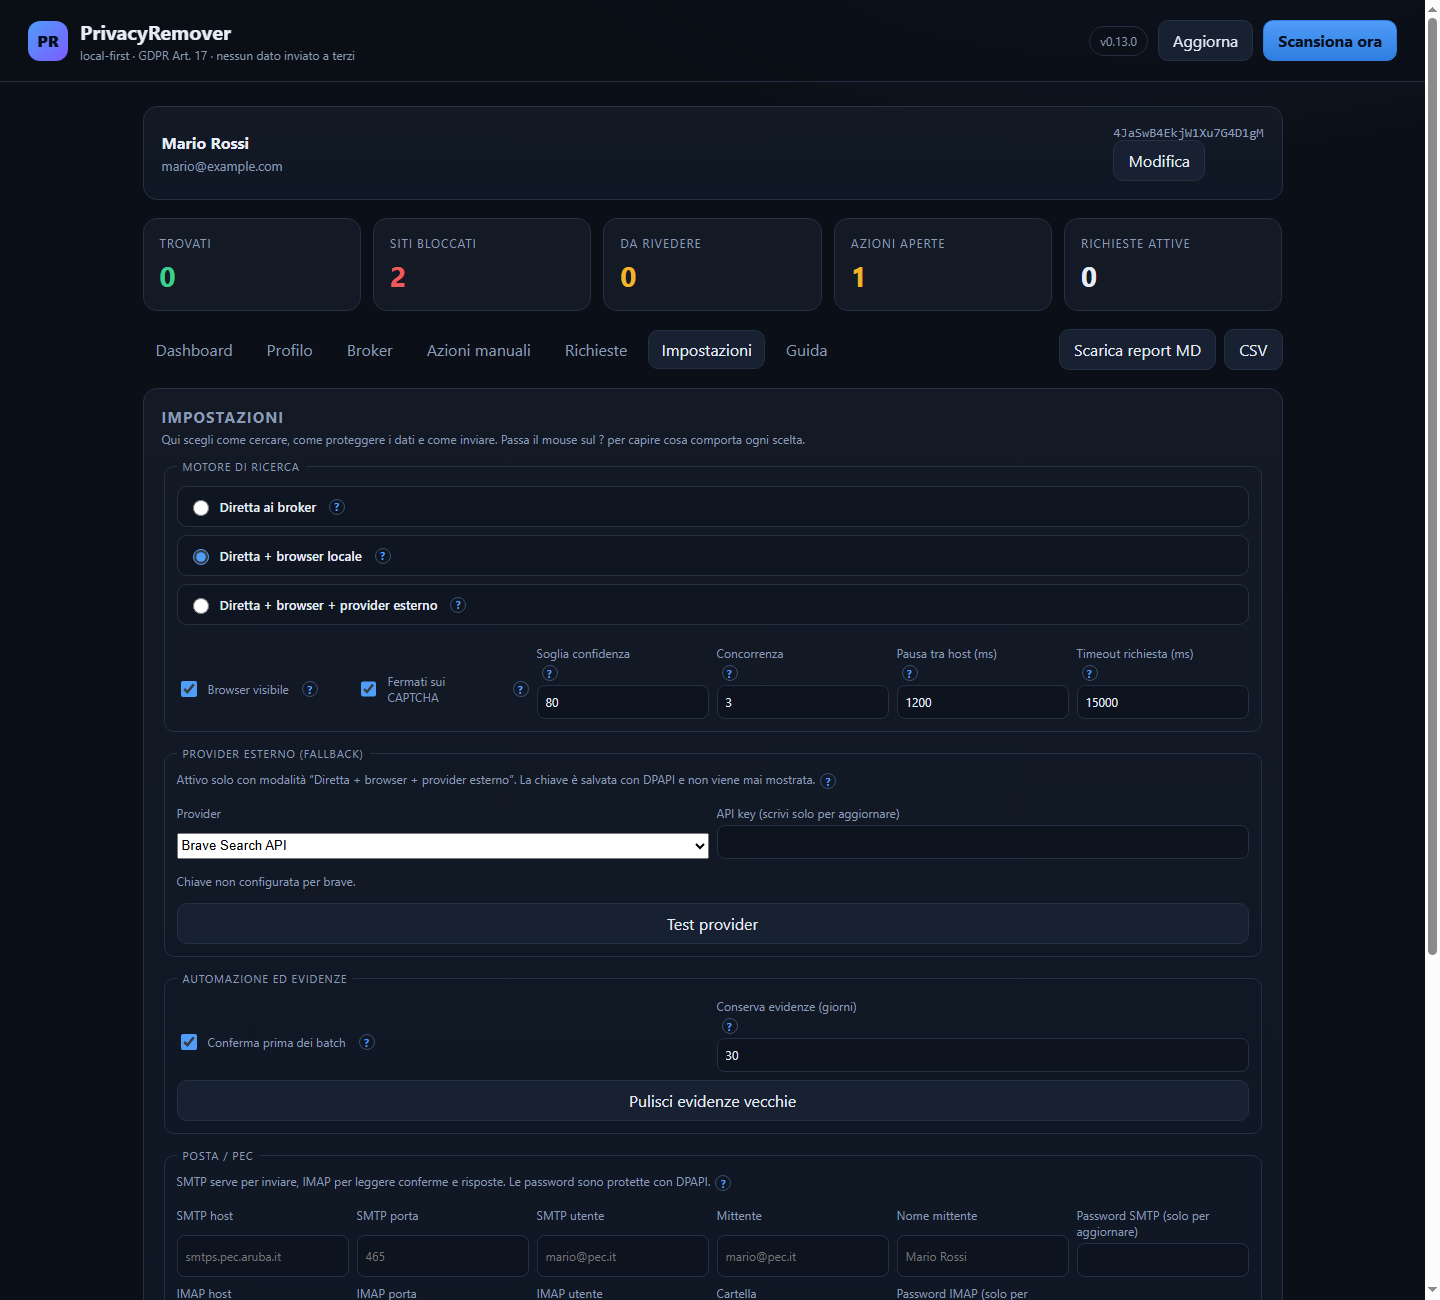Click help icon beside Browser visibile

tap(310, 689)
